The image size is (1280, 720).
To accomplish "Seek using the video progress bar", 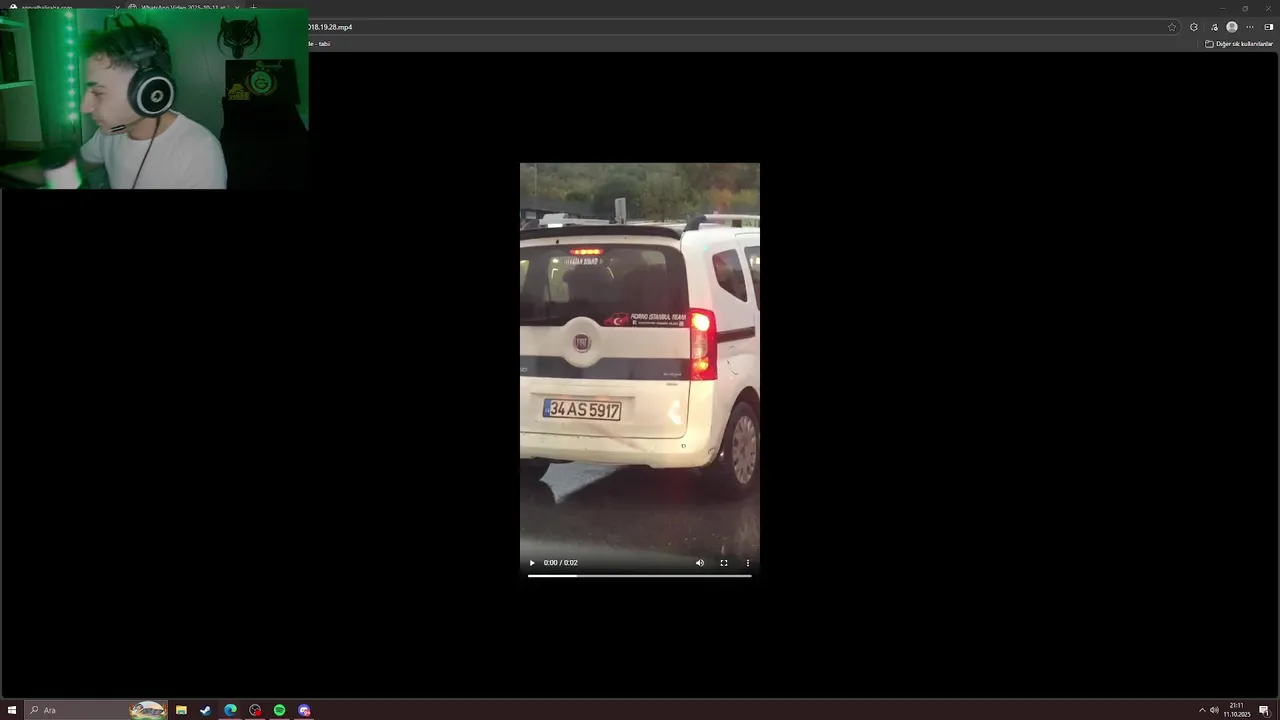I will [x=640, y=575].
